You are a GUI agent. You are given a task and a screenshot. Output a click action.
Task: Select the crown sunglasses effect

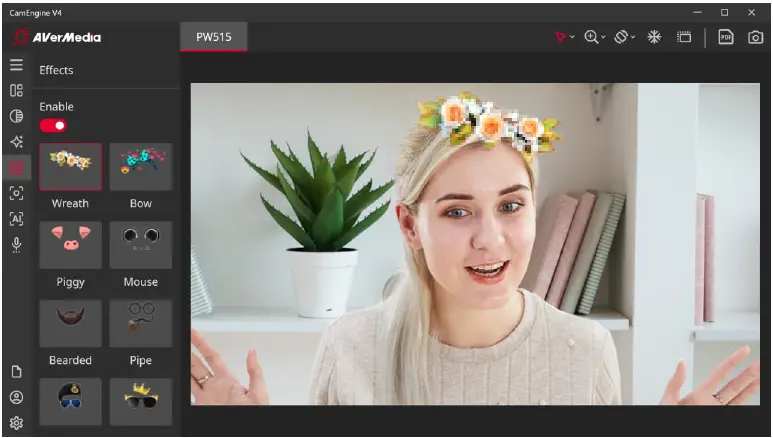[141, 402]
